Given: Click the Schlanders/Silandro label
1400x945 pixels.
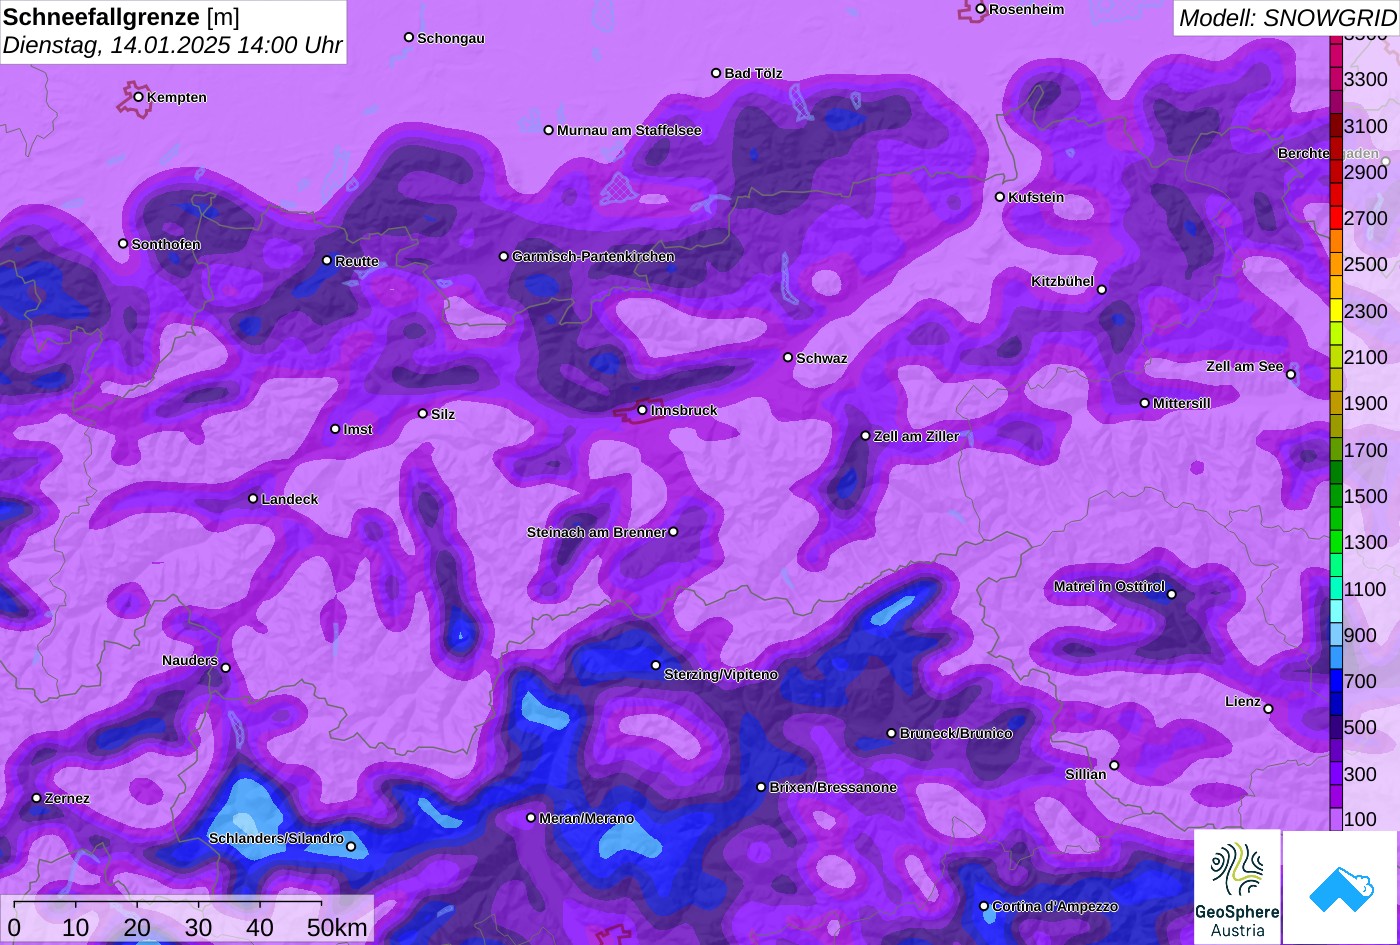Looking at the screenshot, I should [x=276, y=839].
